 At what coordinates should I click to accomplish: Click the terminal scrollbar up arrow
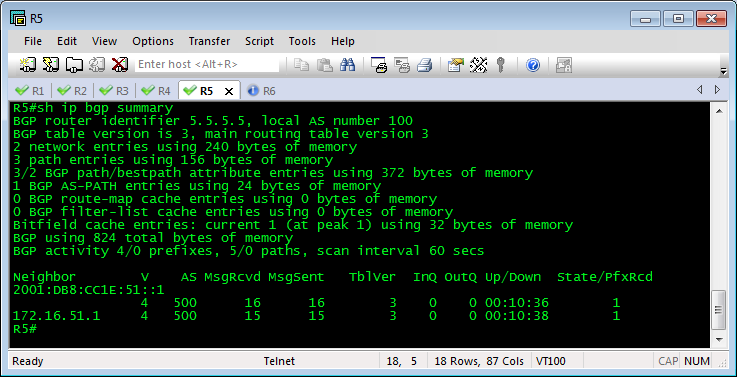pos(718,111)
